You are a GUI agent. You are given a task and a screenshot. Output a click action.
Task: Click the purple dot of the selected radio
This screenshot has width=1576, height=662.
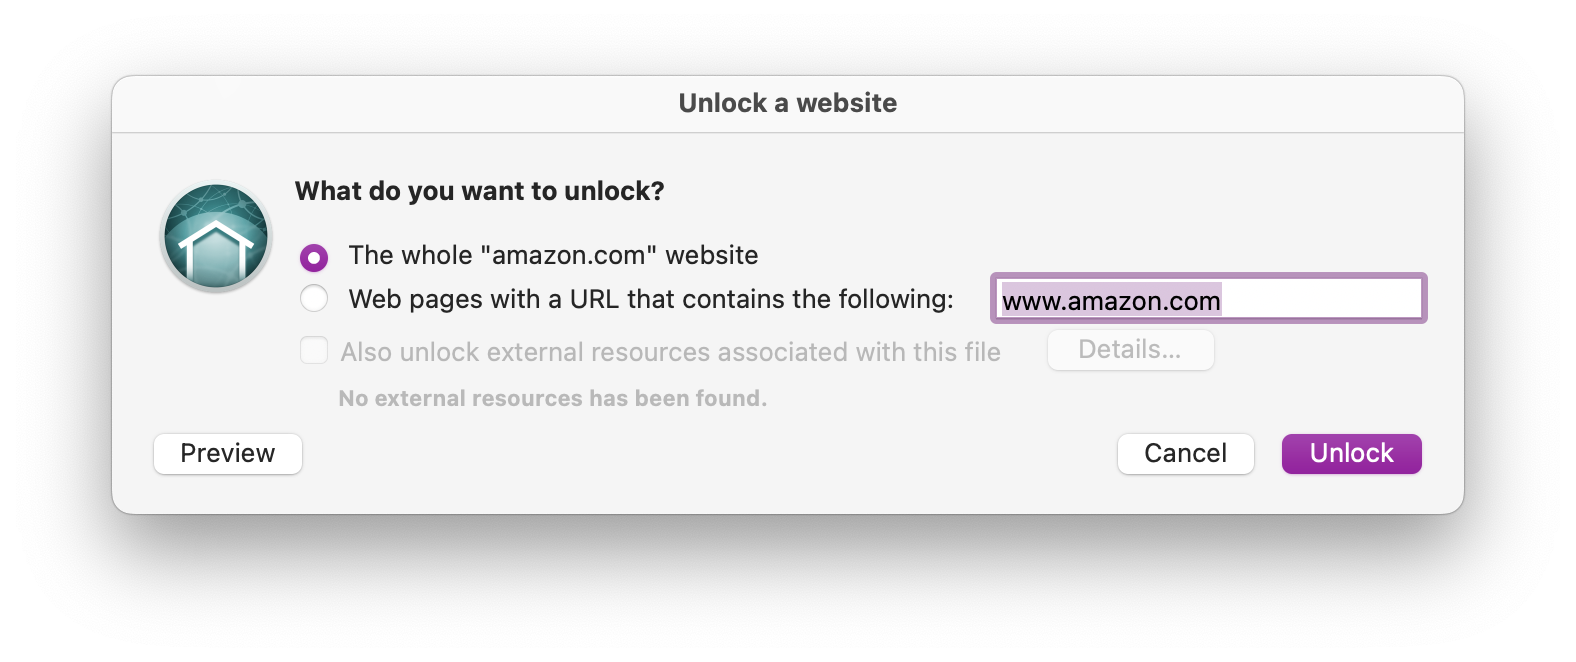point(314,258)
